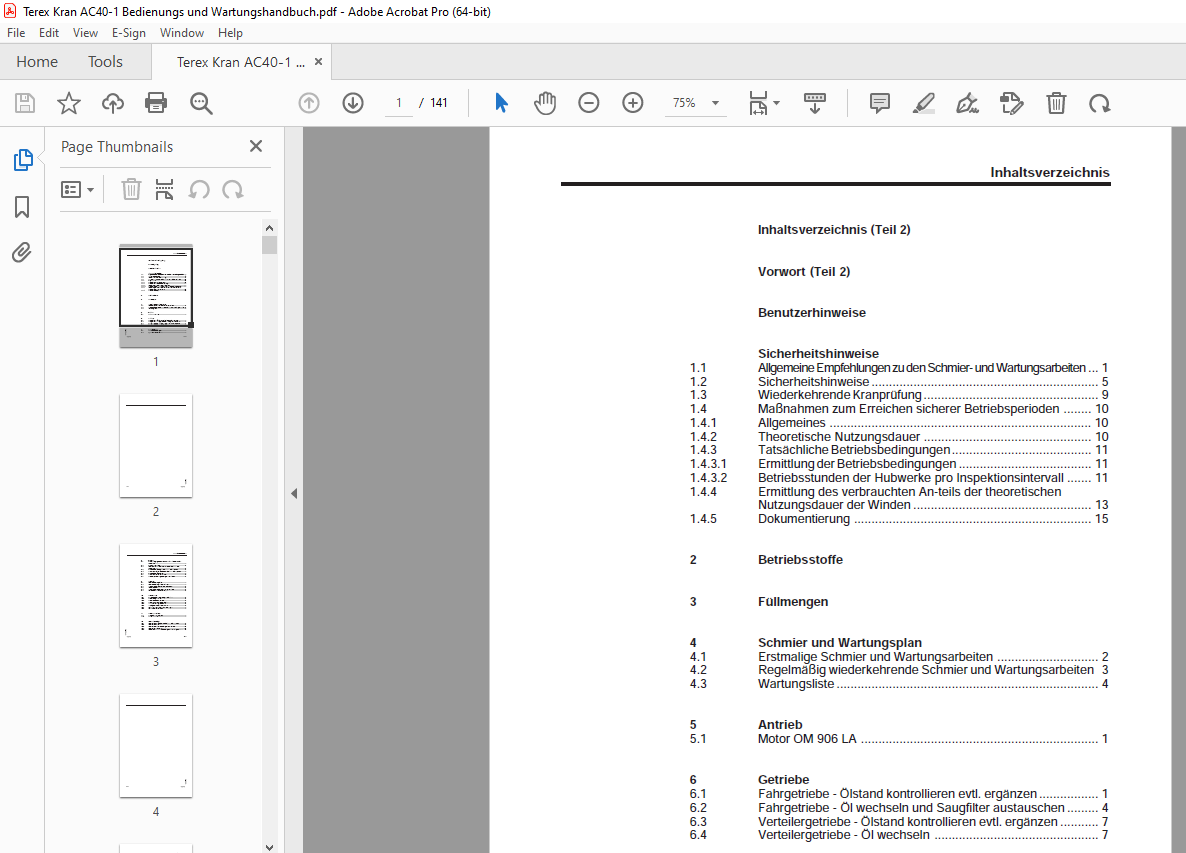The image size is (1186, 853).
Task: Click the page number input field
Action: click(399, 103)
